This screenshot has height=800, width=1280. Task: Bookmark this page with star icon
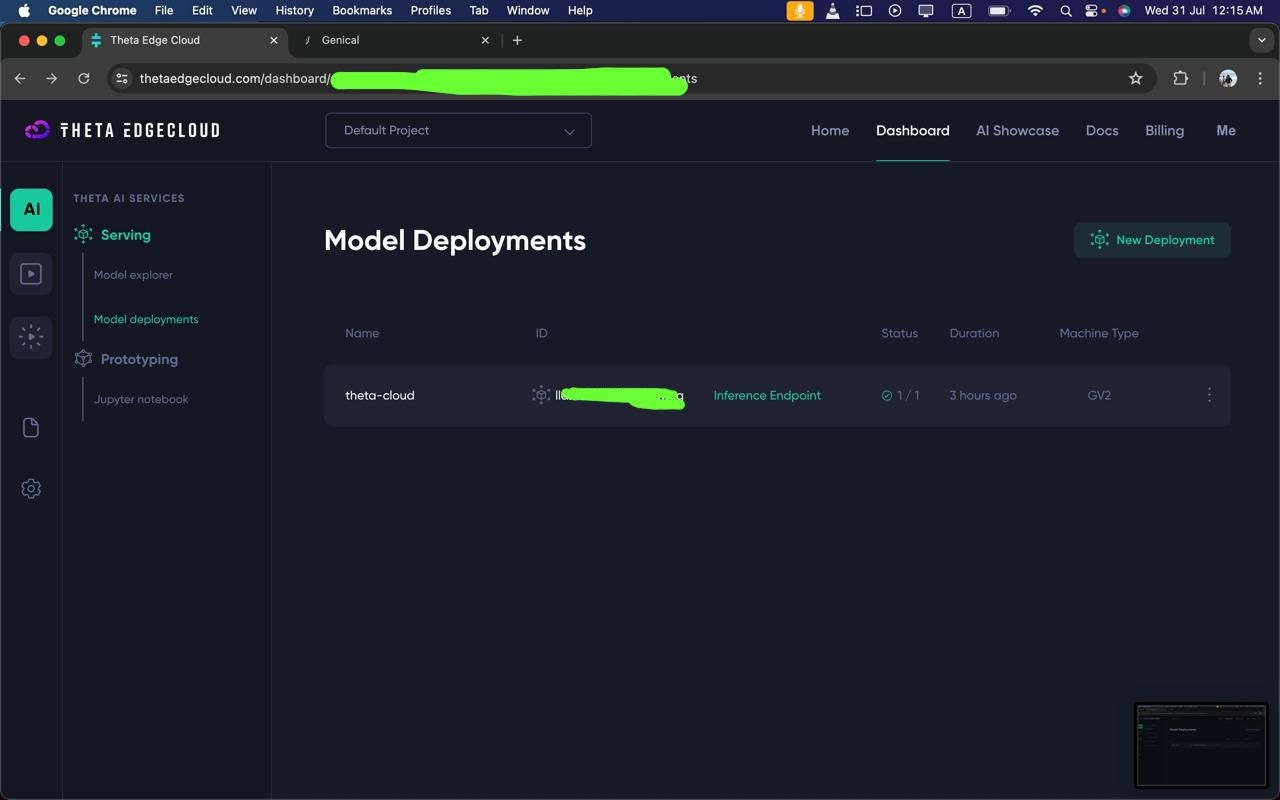tap(1135, 78)
